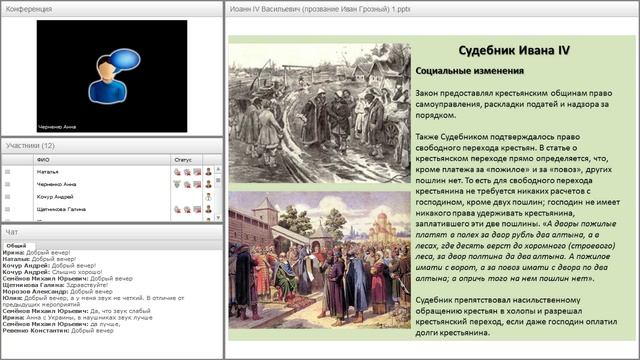Viewport: 640px width, 360px height.
Task: Select participant name Черненко Анна
Action: [x=56, y=184]
